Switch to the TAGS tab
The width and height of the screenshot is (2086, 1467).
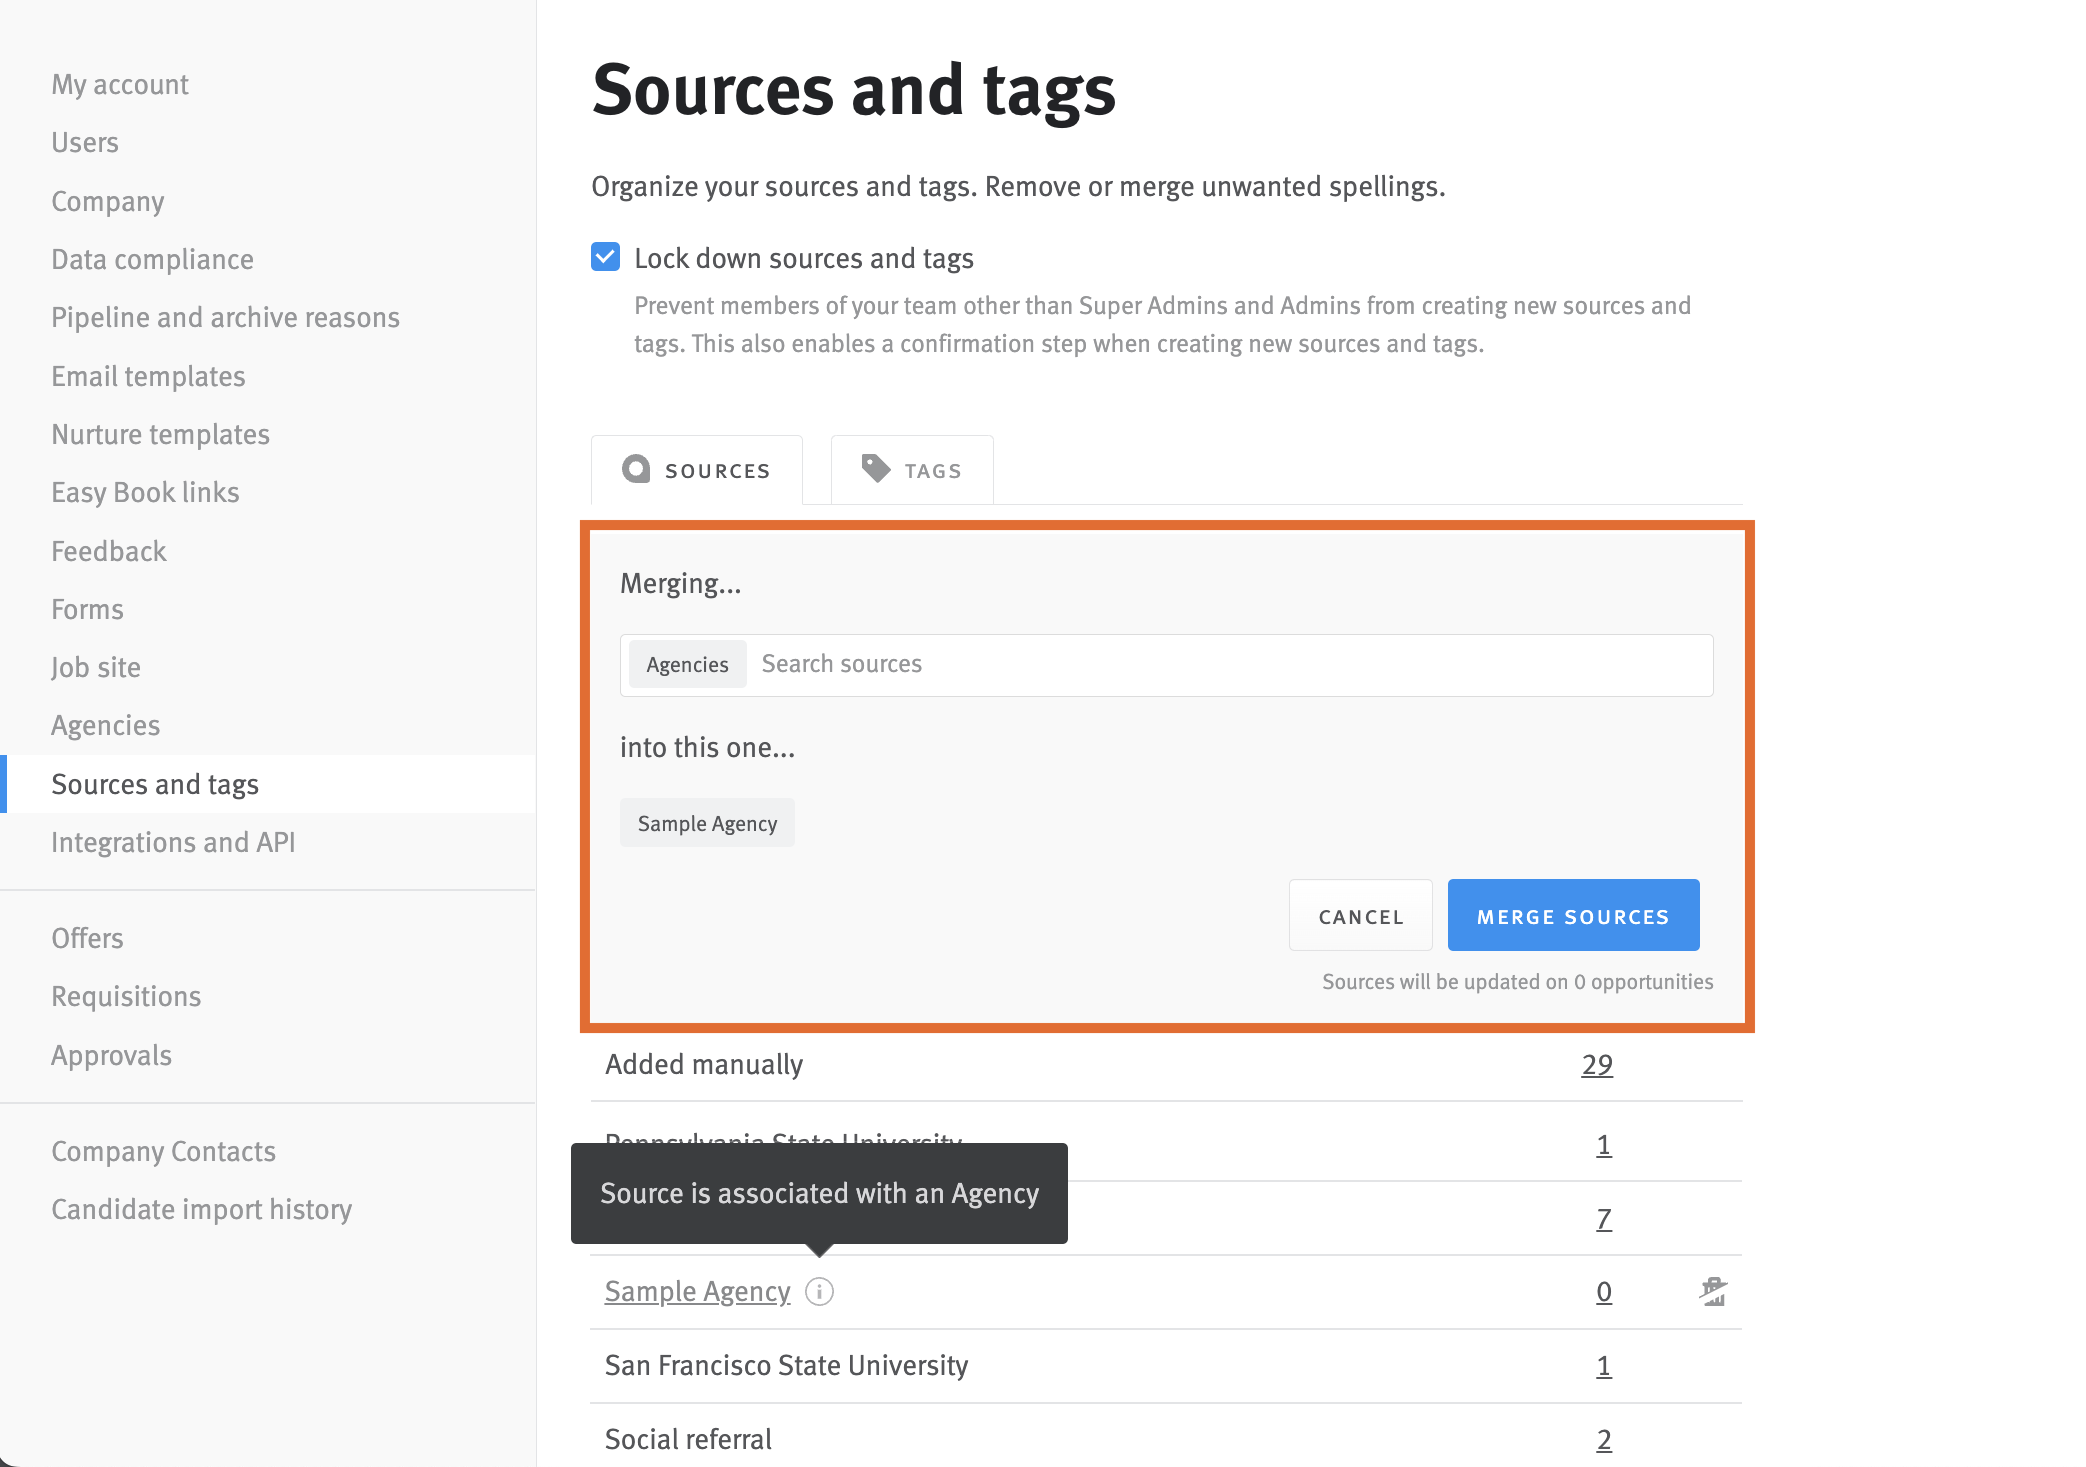coord(911,469)
